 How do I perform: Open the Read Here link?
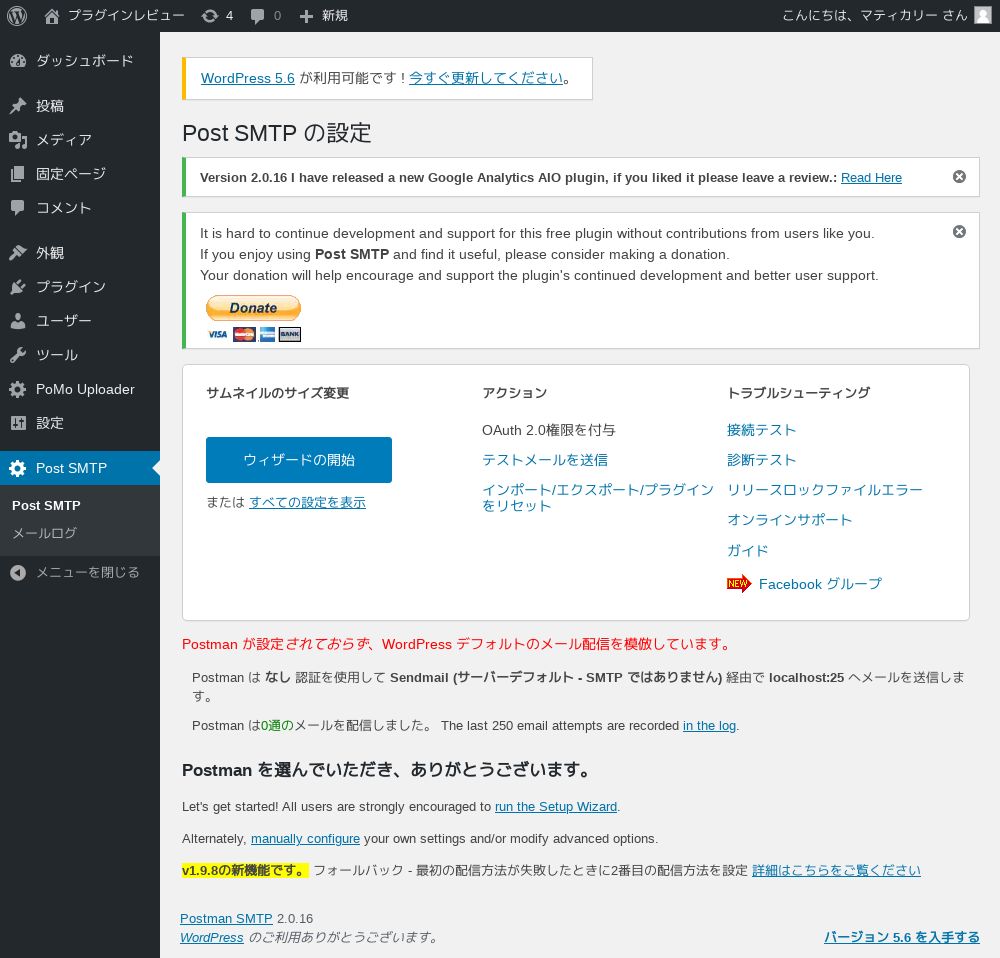[871, 177]
